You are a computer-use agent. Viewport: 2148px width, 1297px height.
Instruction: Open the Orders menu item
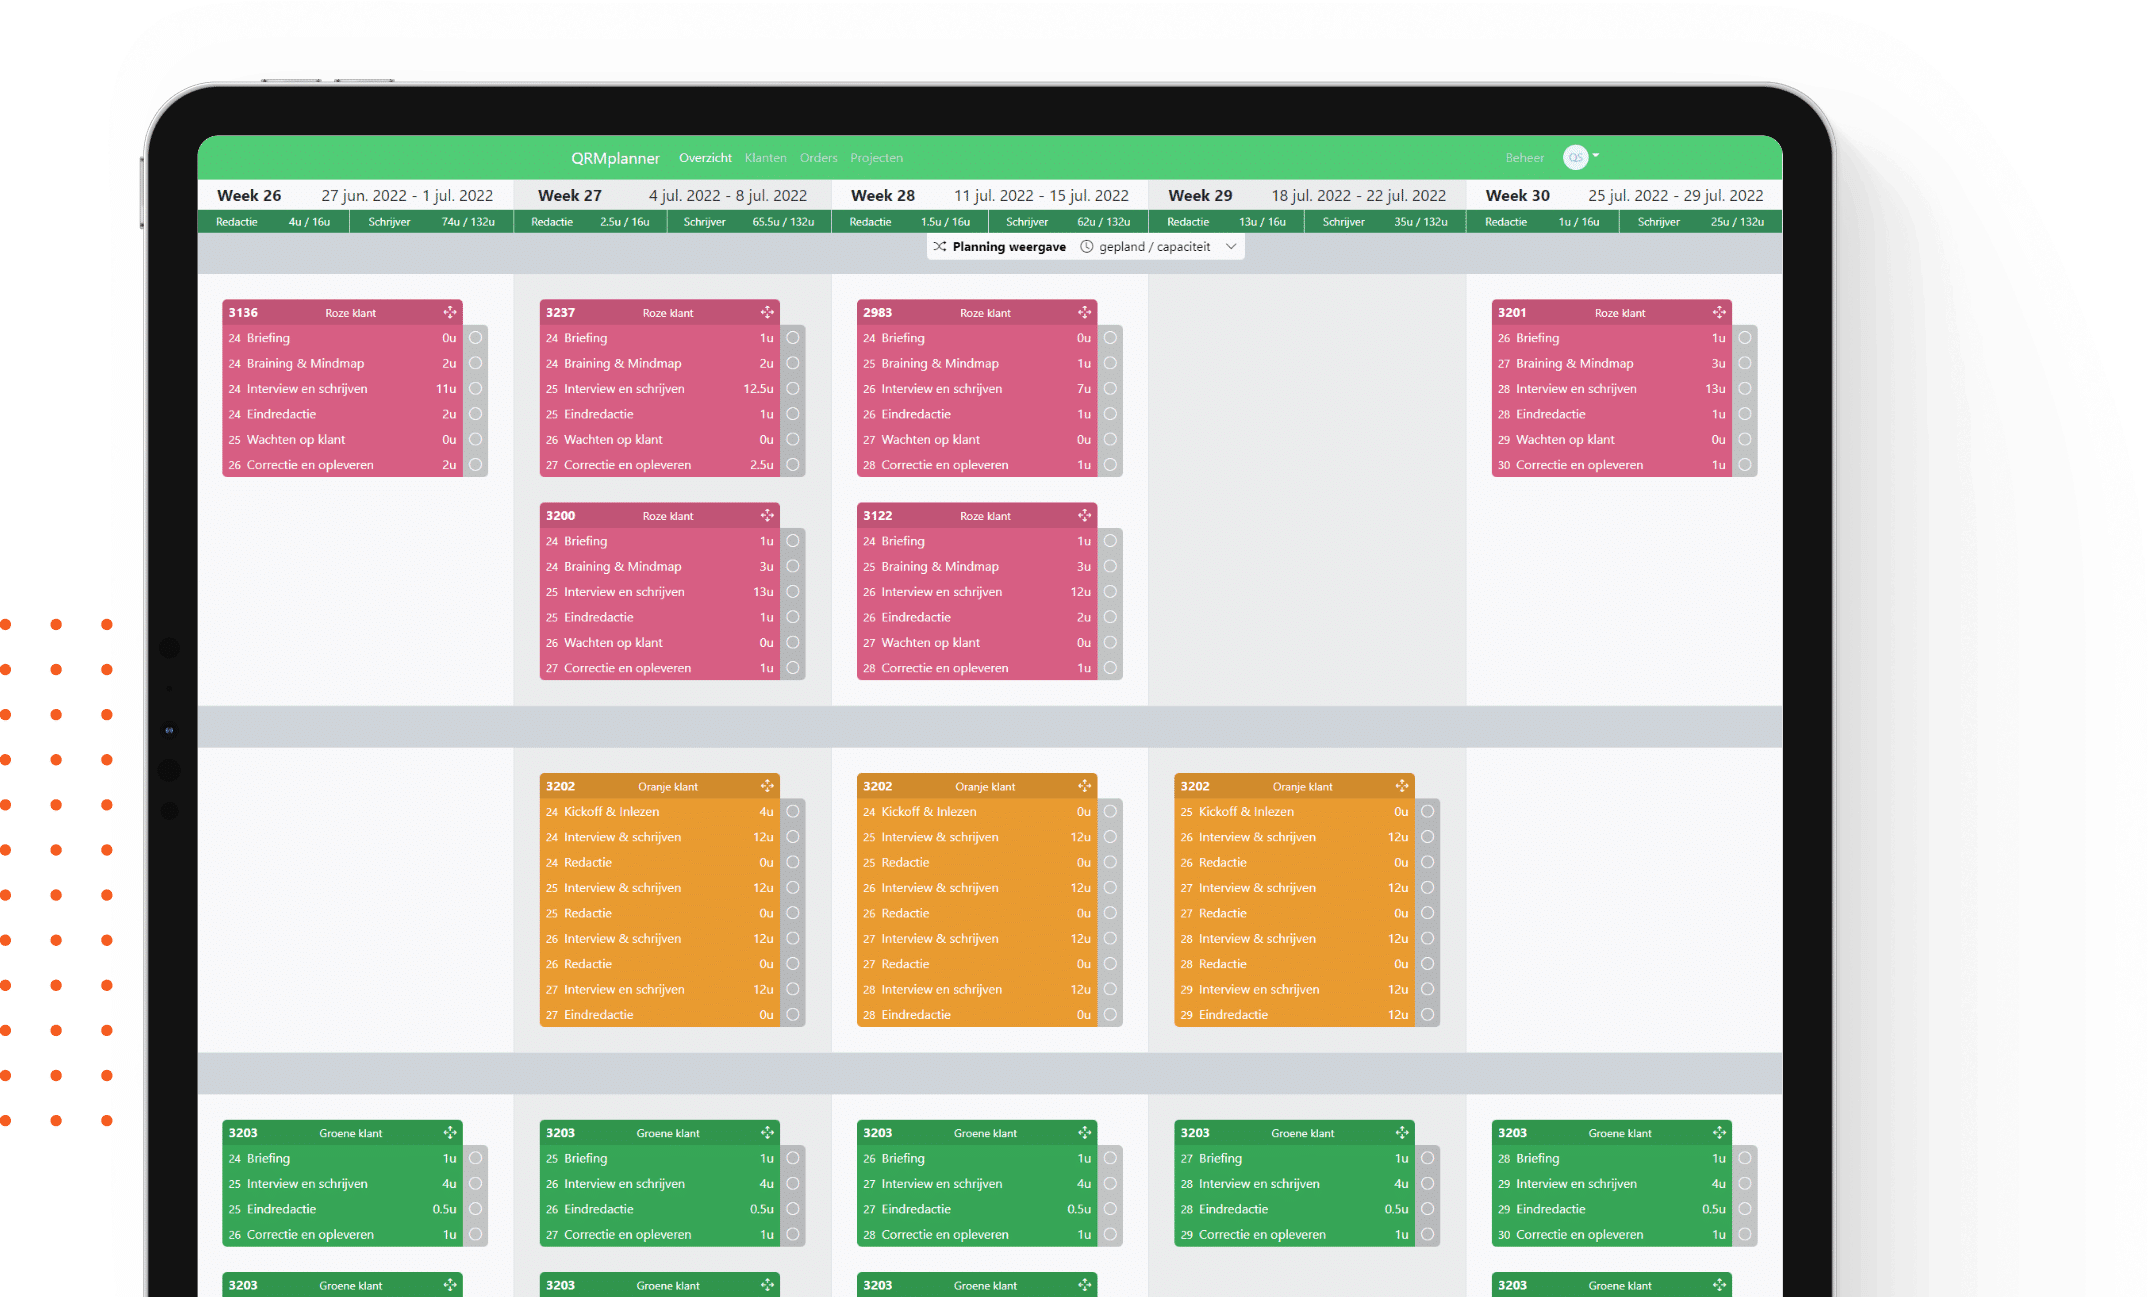click(x=818, y=158)
